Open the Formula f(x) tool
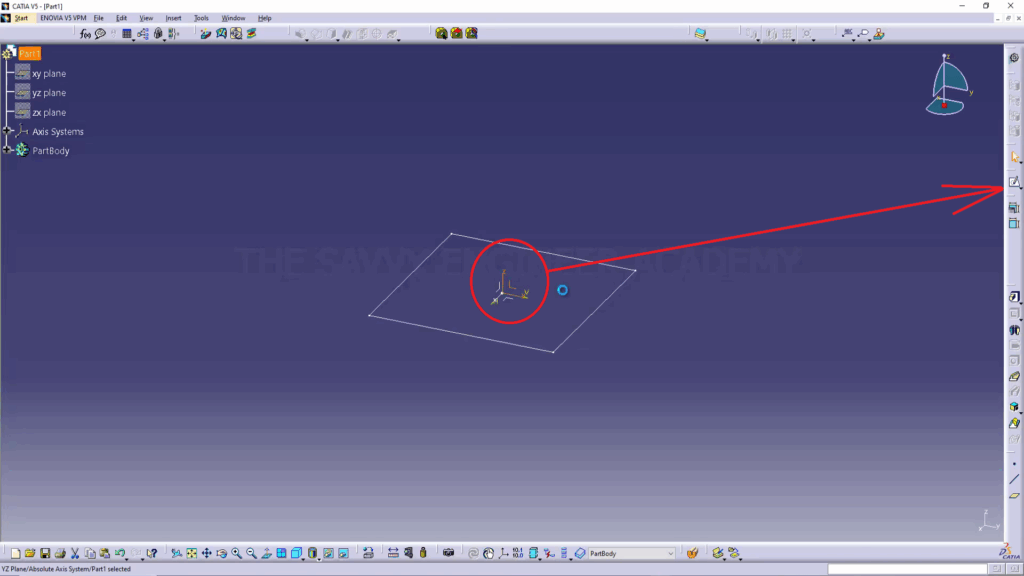Image resolution: width=1024 pixels, height=576 pixels. coord(86,33)
